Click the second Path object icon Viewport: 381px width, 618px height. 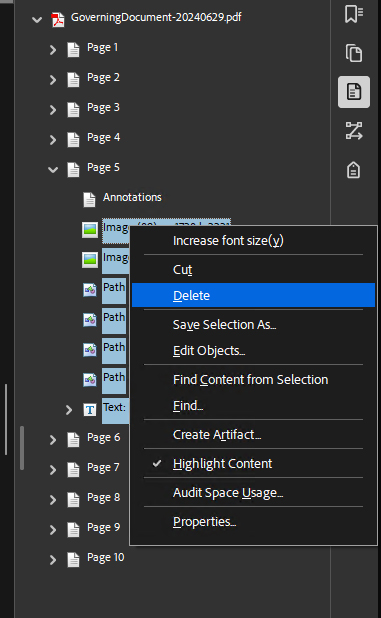click(90, 320)
